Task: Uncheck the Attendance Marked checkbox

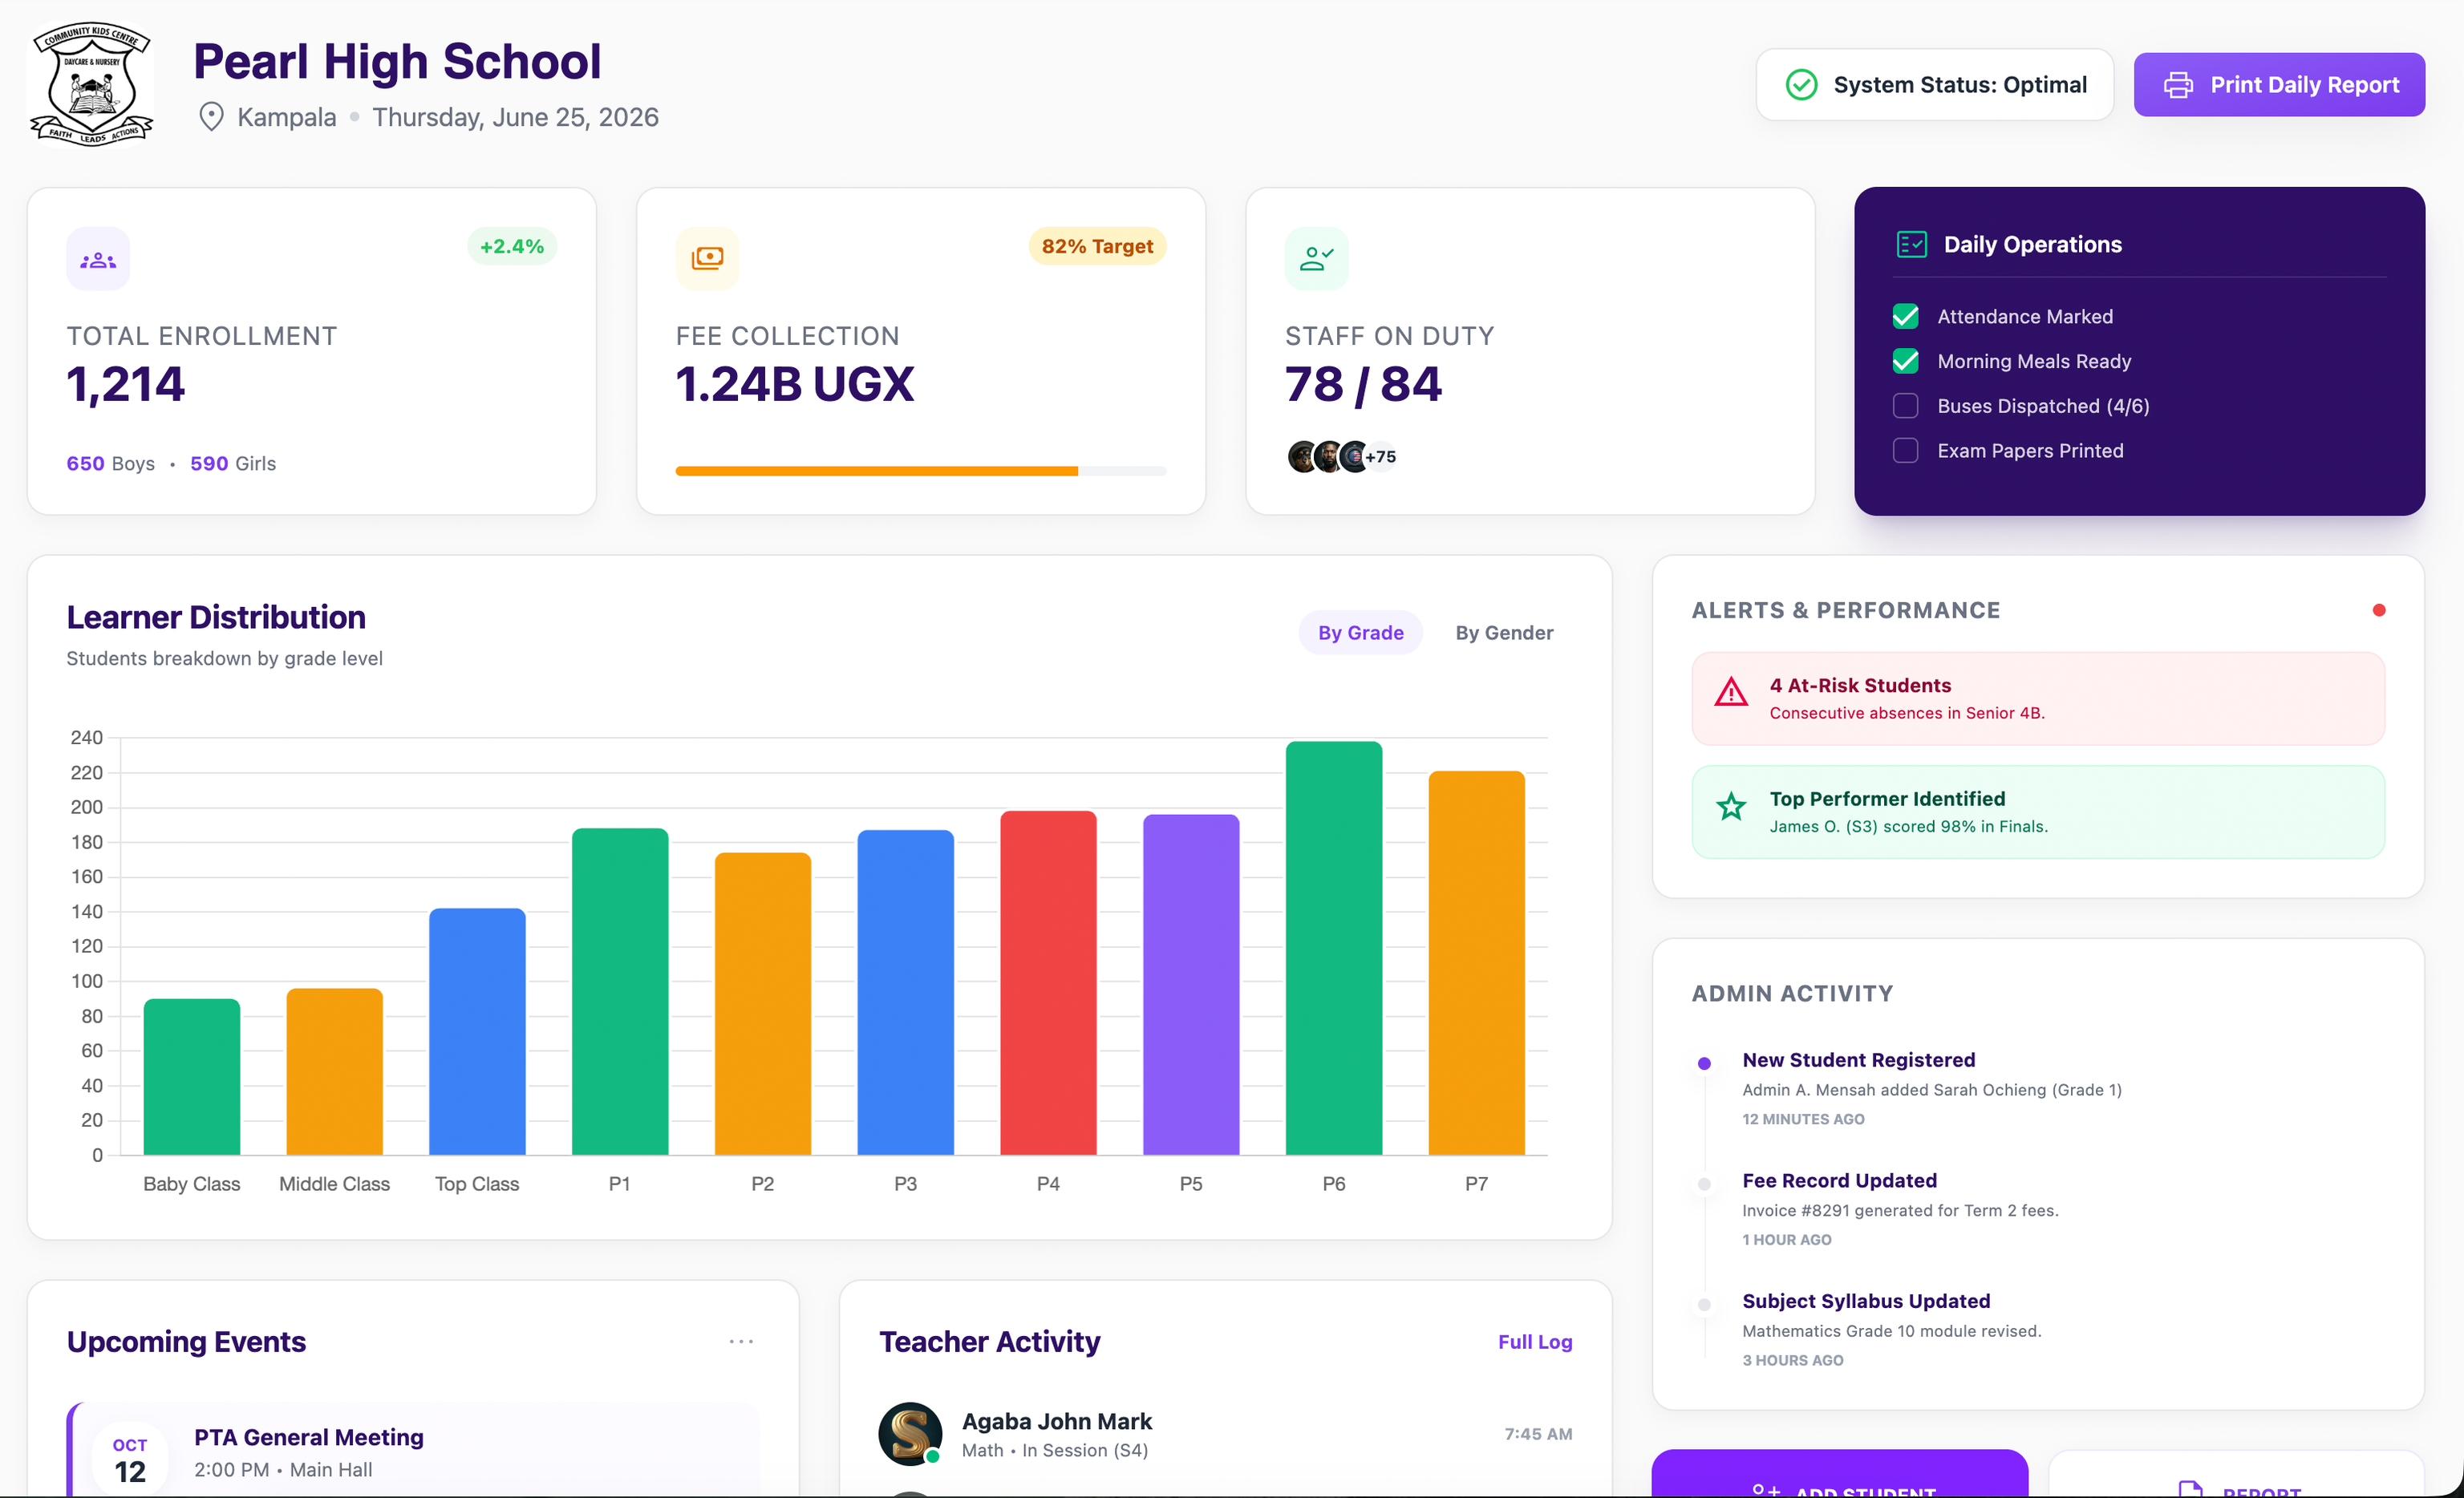Action: (1906, 317)
